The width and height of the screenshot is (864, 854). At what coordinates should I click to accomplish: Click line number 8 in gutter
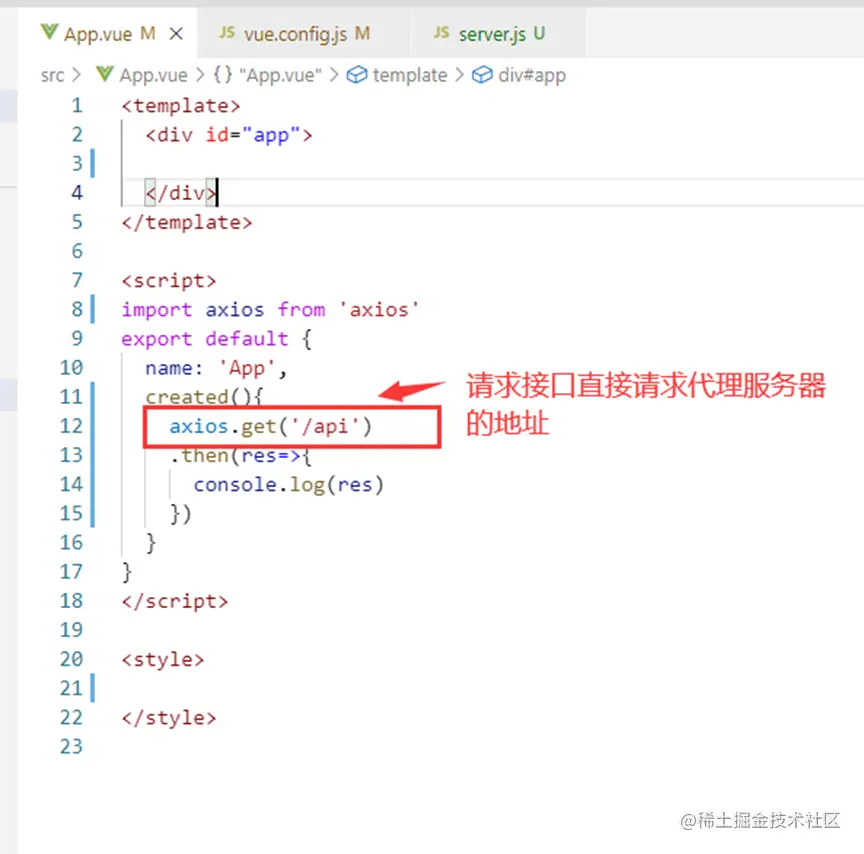coord(77,309)
